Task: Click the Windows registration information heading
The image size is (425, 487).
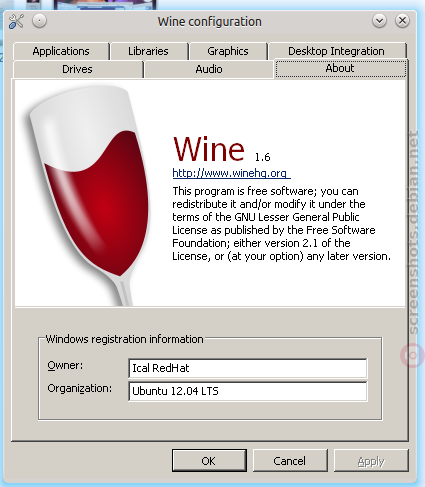Action: point(124,339)
